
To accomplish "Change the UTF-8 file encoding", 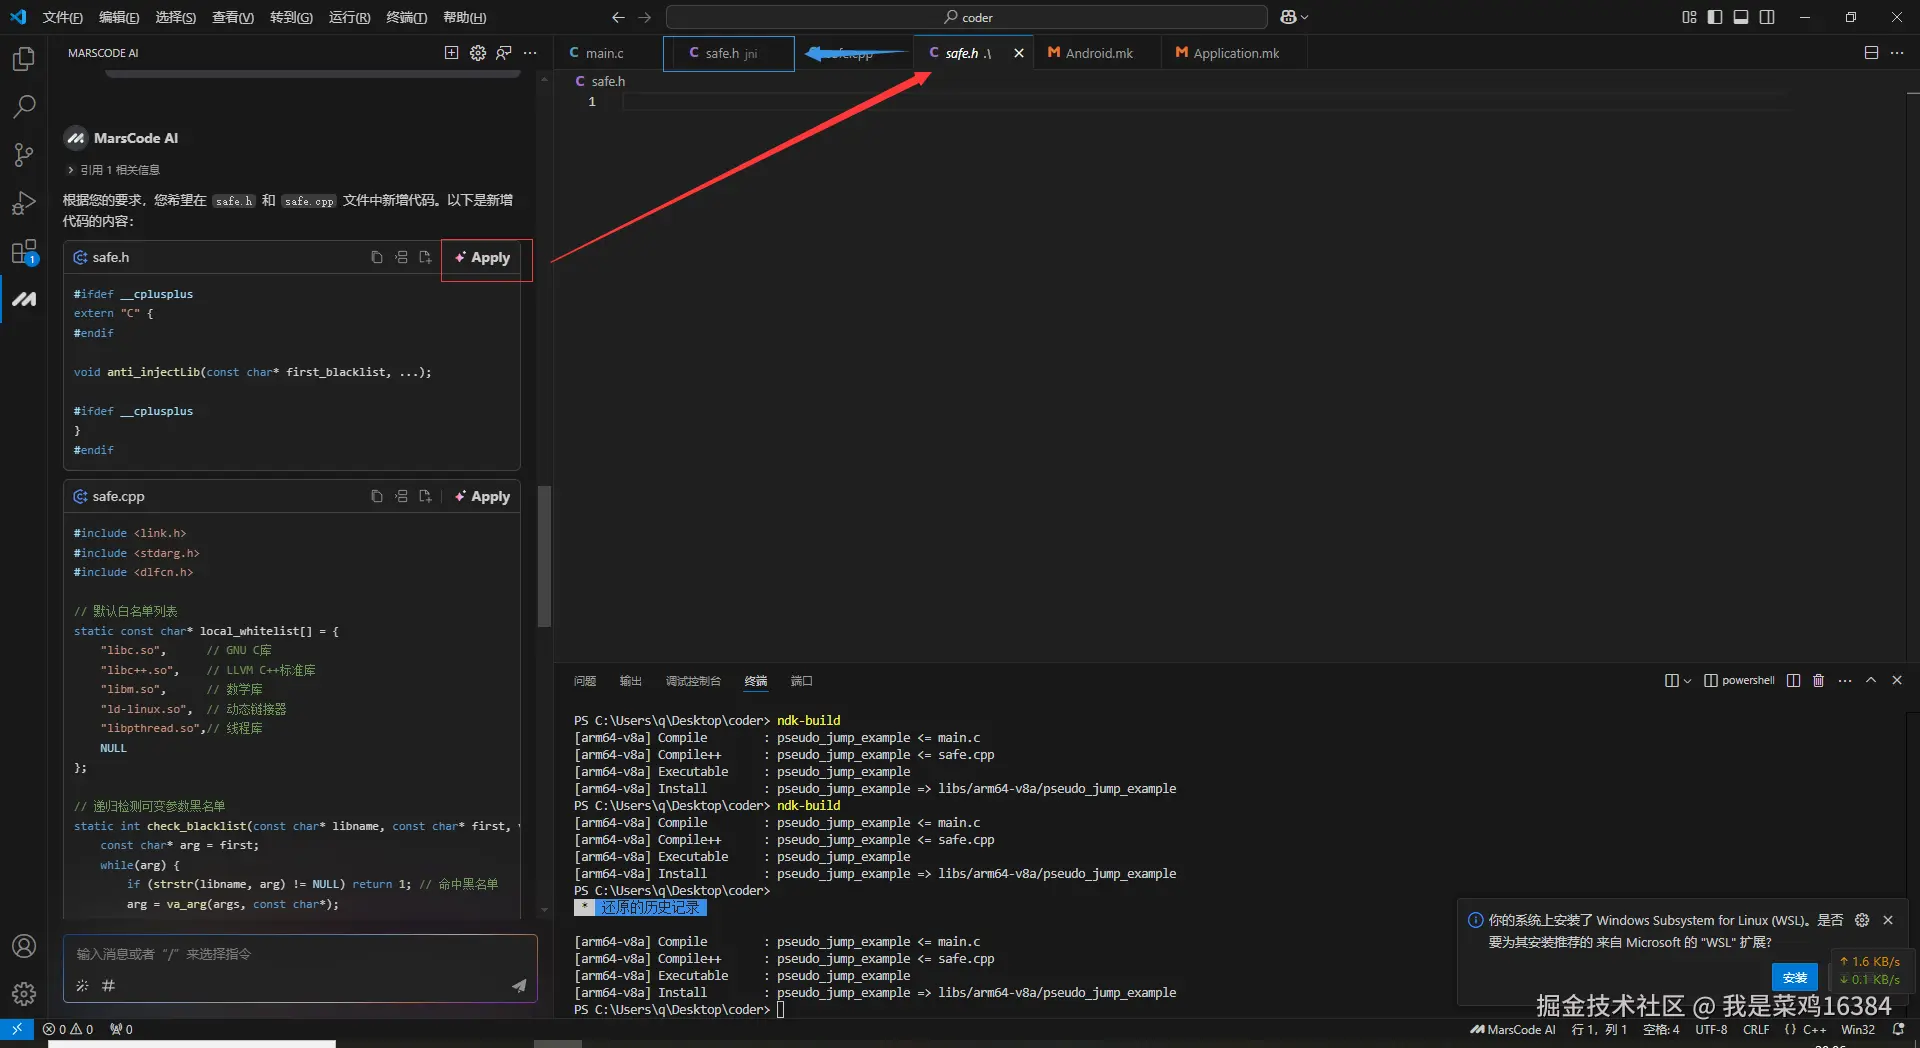I will coord(1711,1029).
